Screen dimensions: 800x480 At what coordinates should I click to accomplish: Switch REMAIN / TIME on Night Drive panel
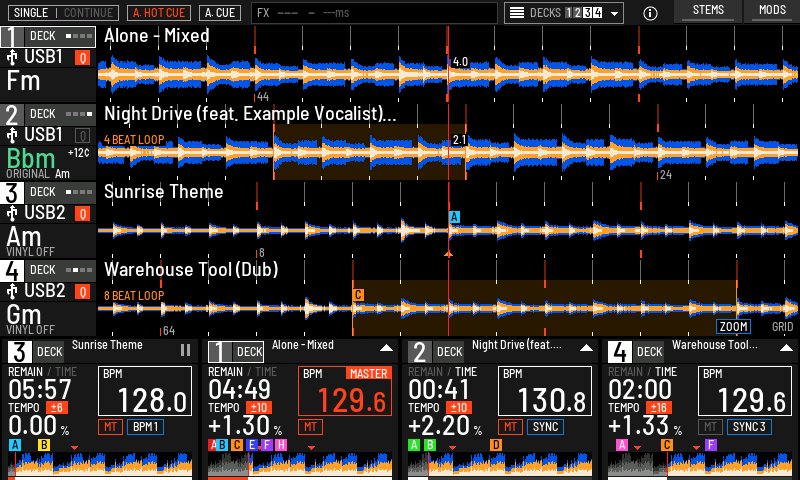(x=442, y=372)
